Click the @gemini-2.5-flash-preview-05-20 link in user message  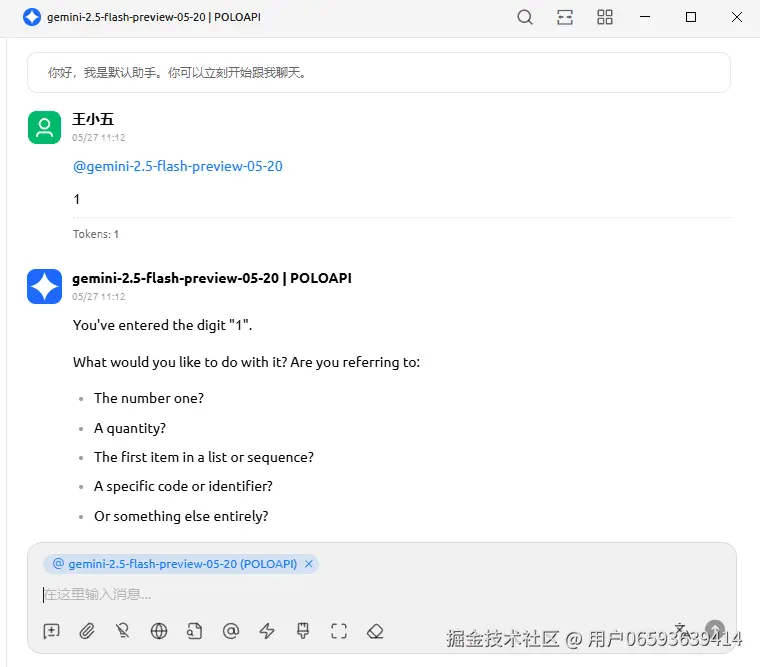pyautogui.click(x=177, y=166)
